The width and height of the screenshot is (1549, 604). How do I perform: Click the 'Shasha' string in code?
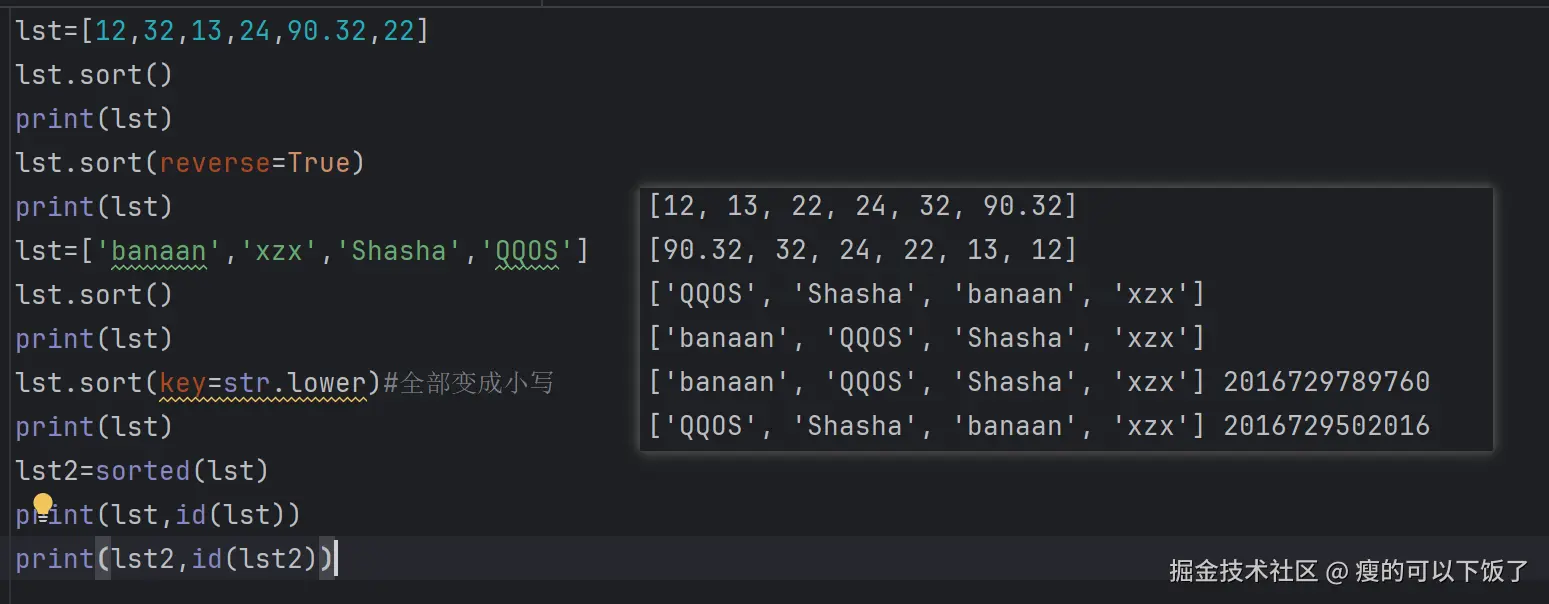coord(398,251)
